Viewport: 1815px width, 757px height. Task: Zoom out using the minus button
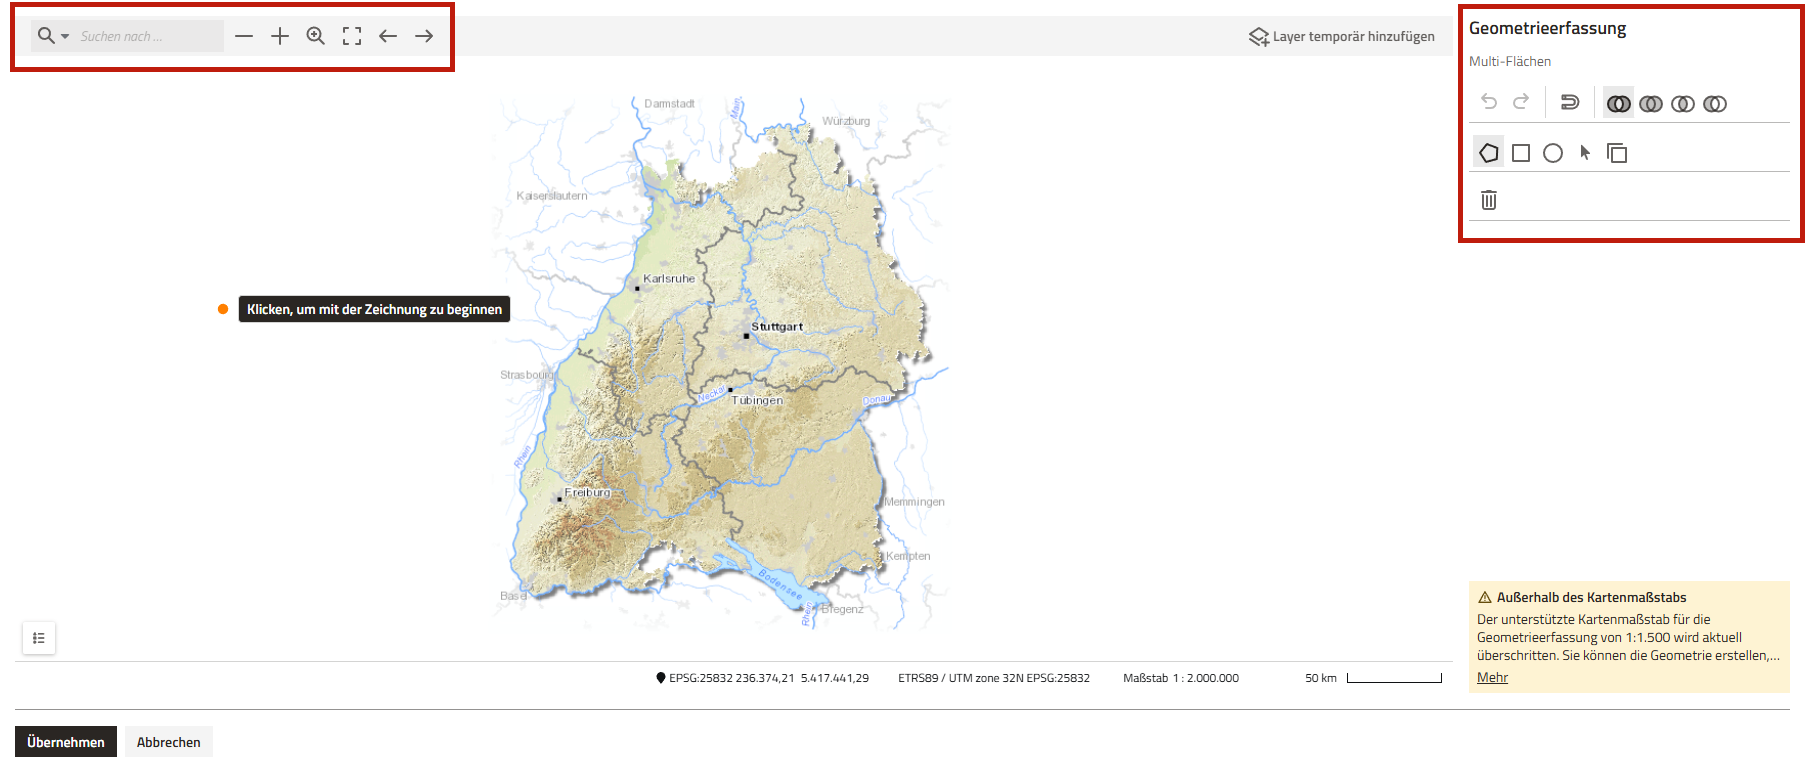pyautogui.click(x=244, y=36)
